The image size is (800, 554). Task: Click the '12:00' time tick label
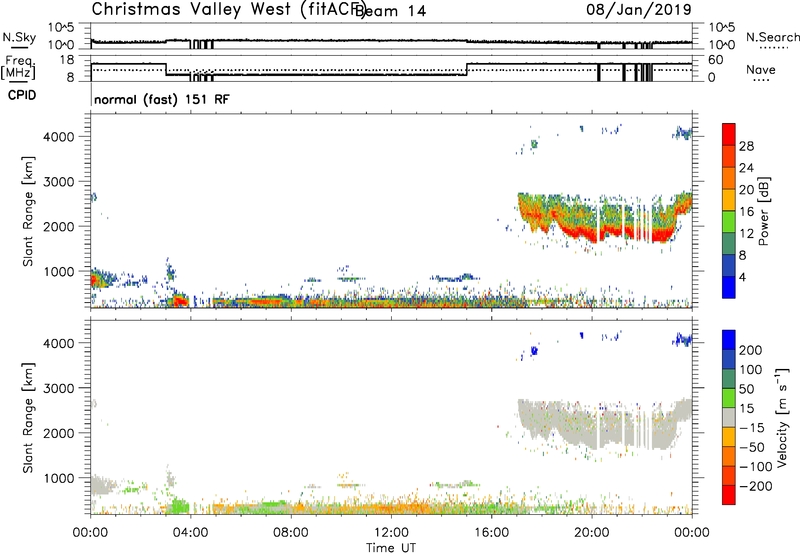coord(391,533)
